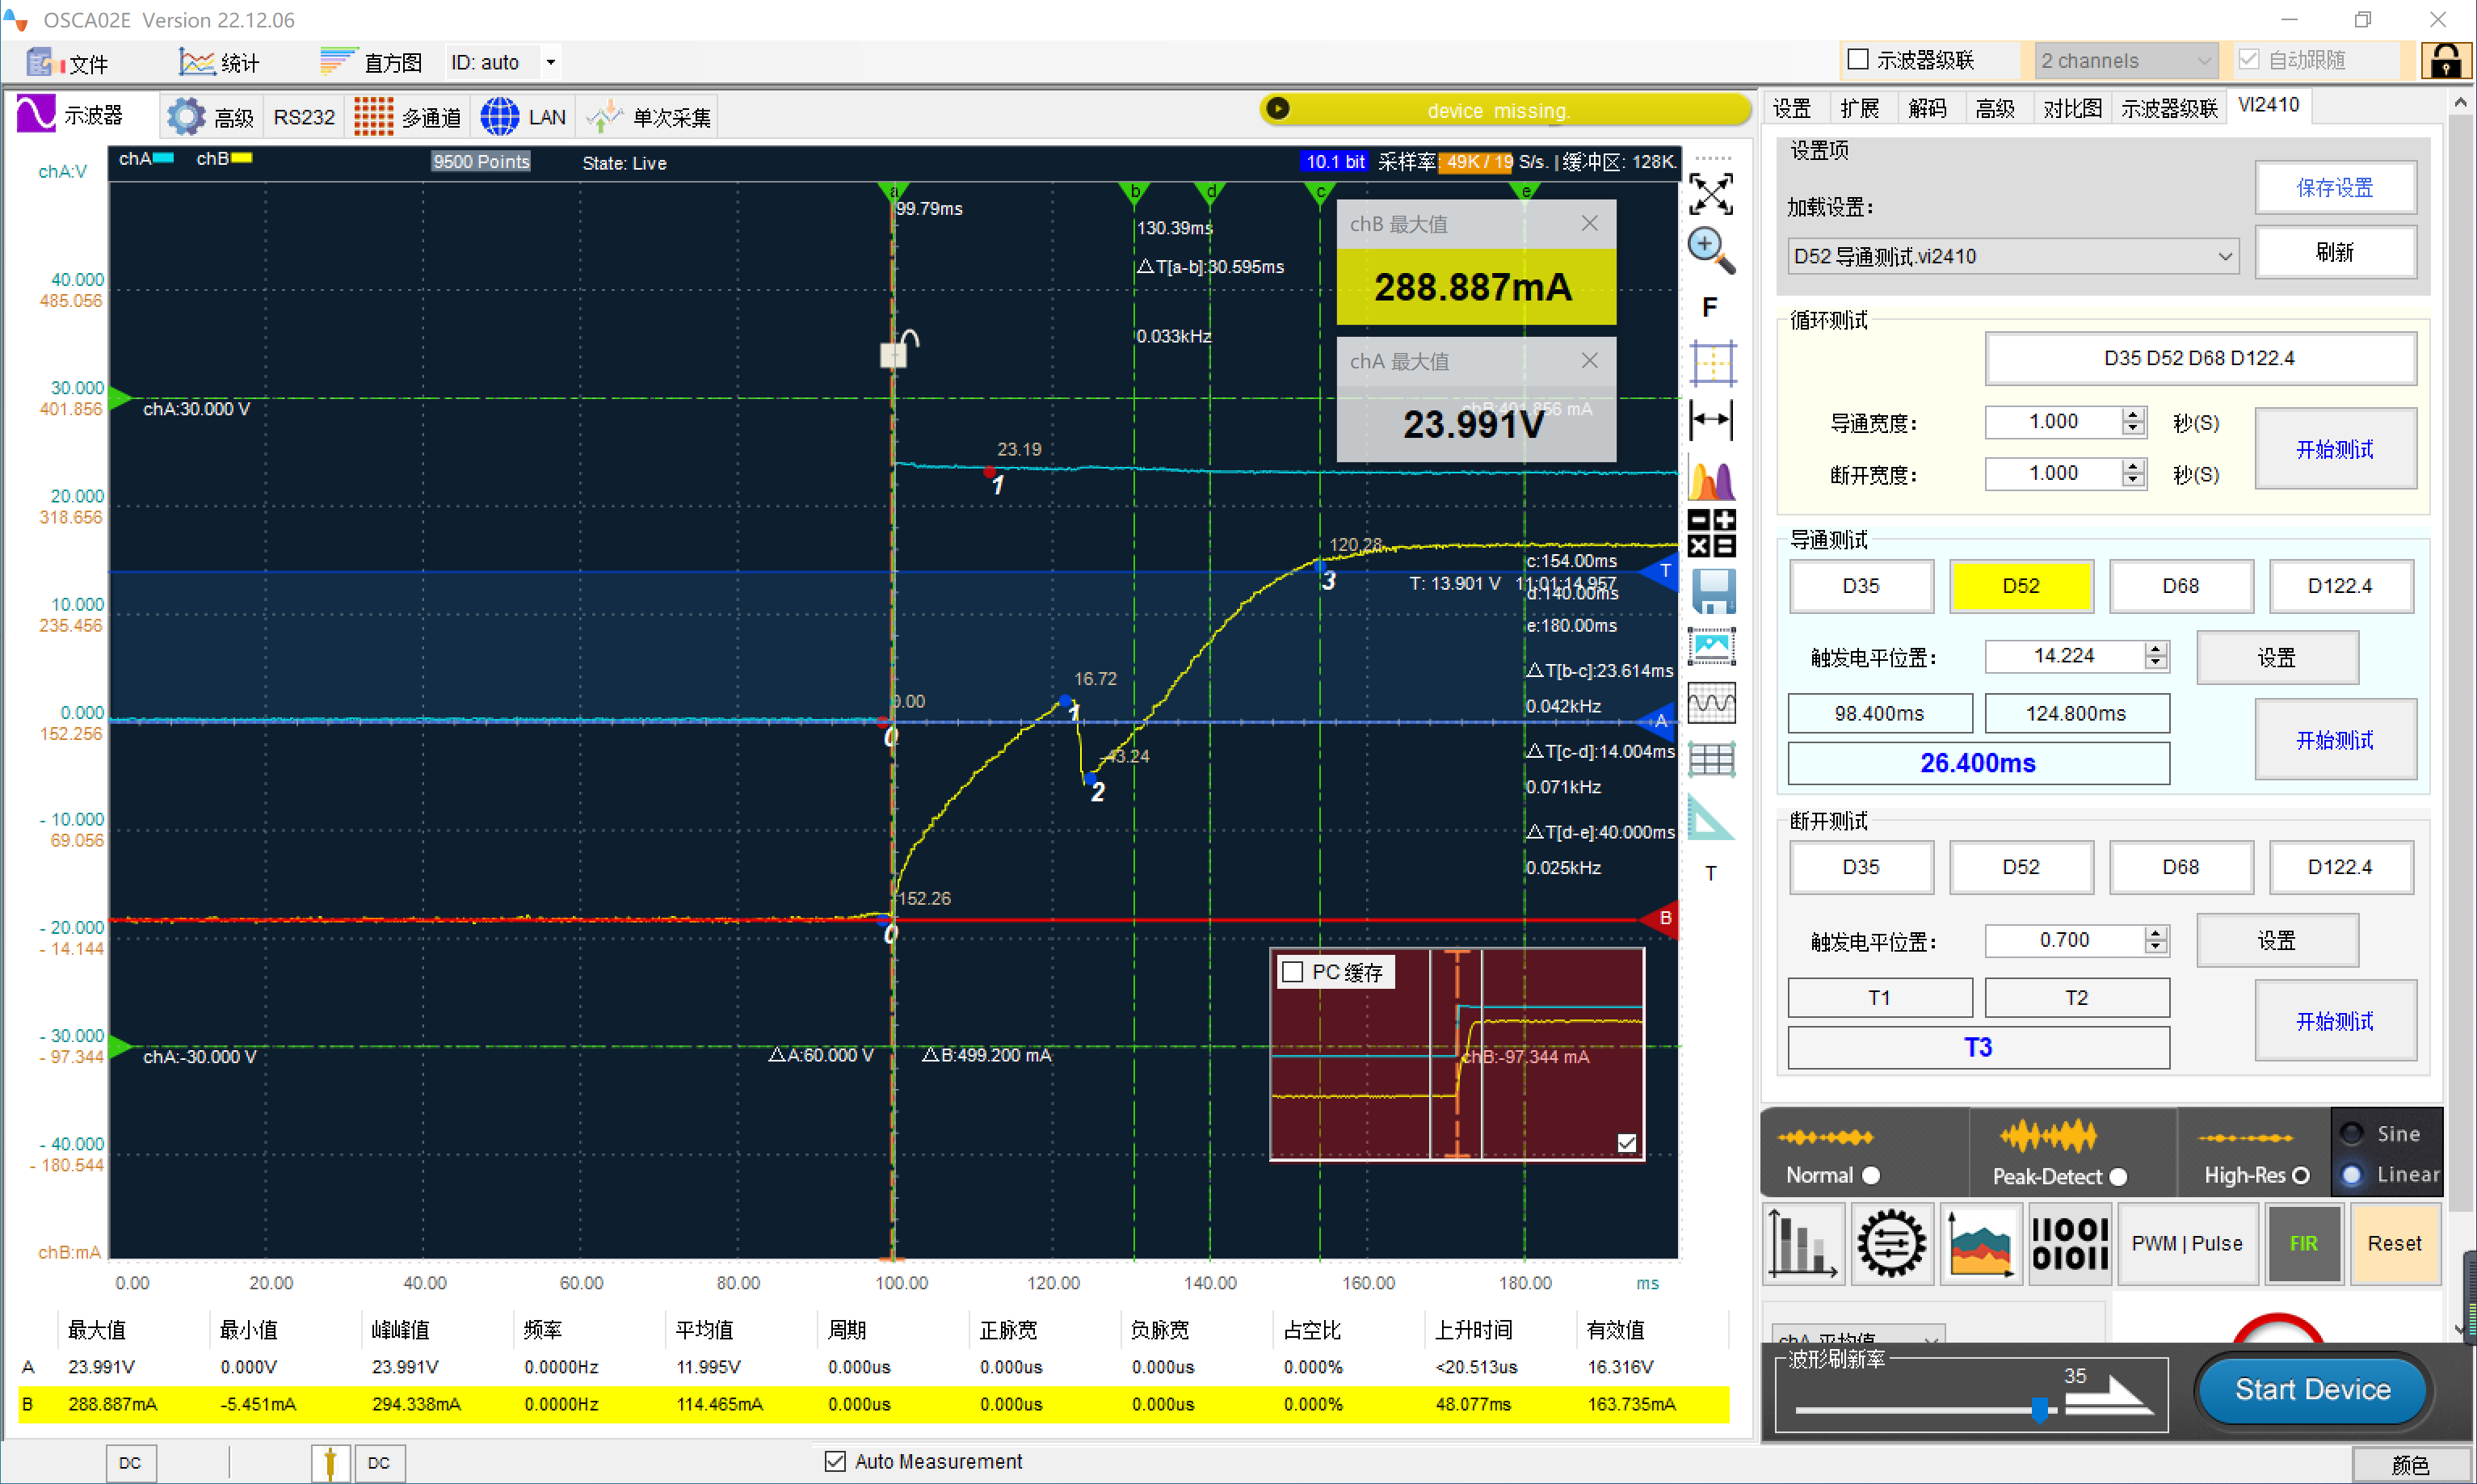Screen dimensions: 2477x1484
Task: Select the magnifier zoom tool
Action: 1711,250
